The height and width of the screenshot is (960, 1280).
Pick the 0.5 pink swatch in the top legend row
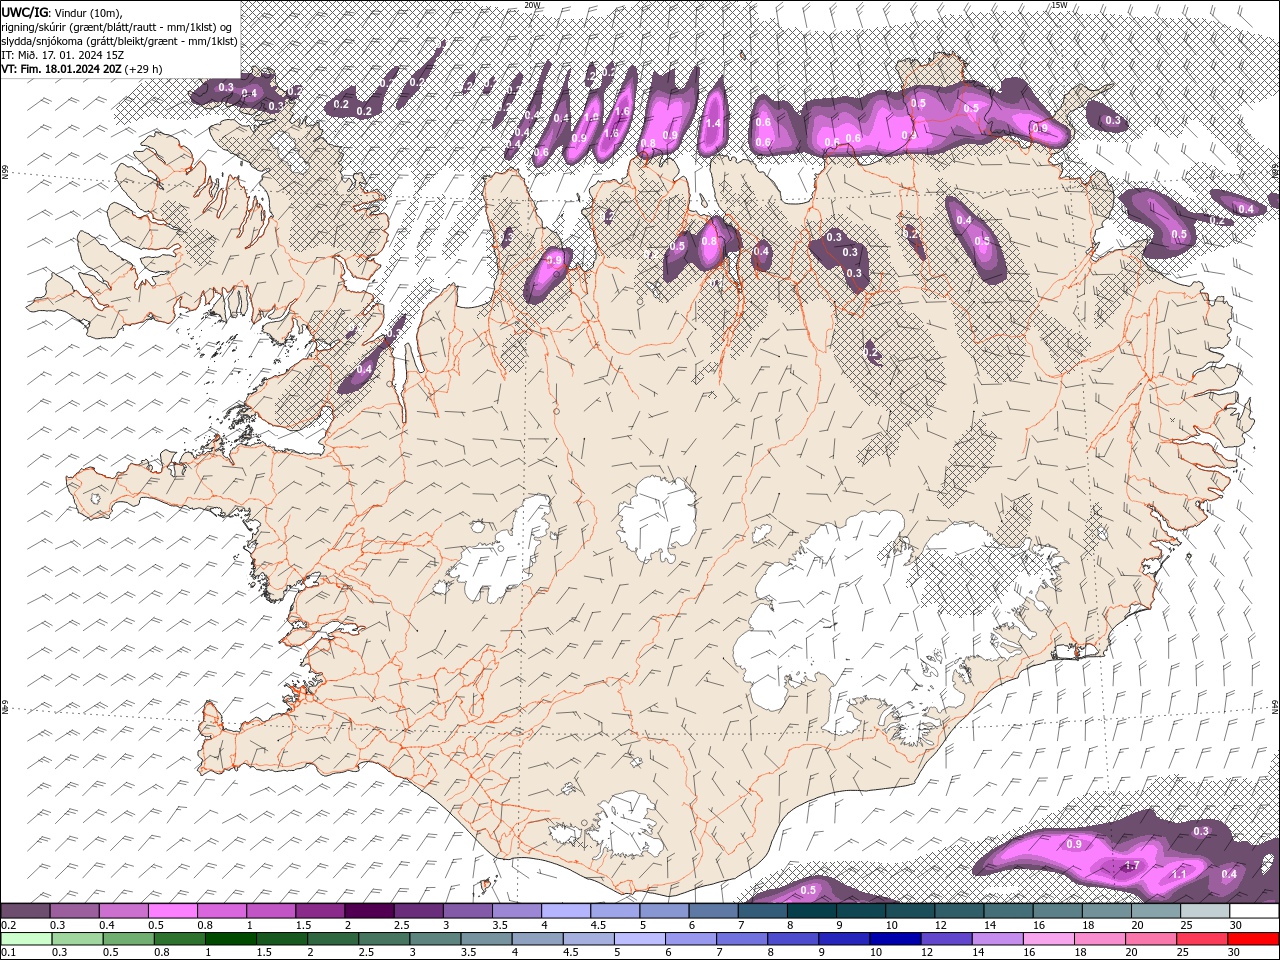point(172,911)
